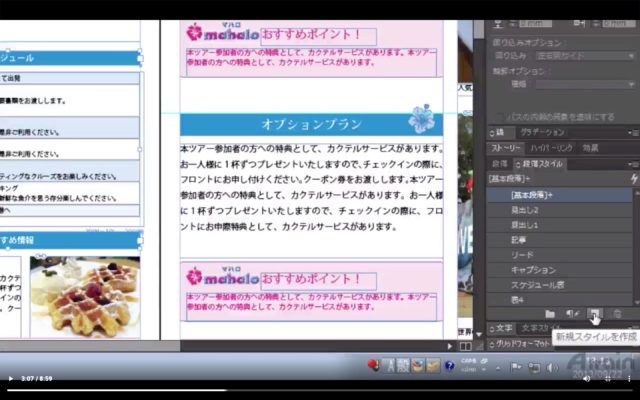The height and width of the screenshot is (400, 640).
Task: Switch to the グラデーション tab
Action: click(542, 133)
